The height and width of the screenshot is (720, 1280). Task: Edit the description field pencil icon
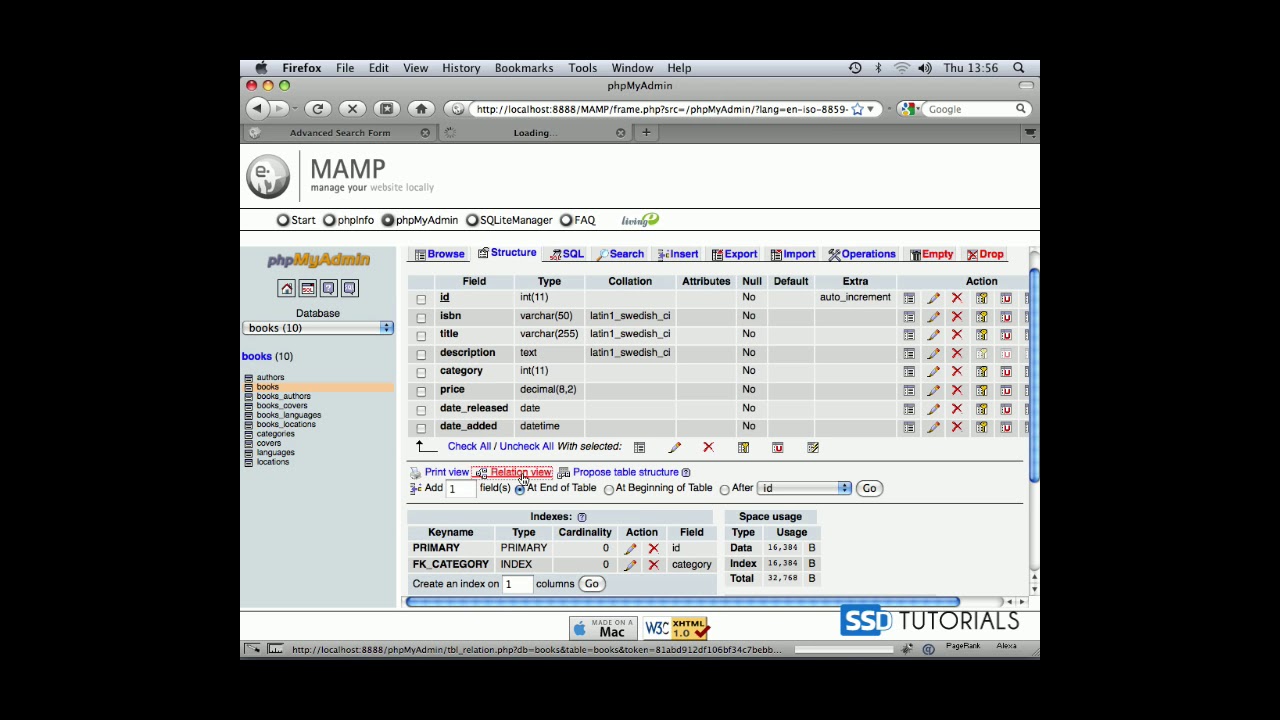pos(933,354)
